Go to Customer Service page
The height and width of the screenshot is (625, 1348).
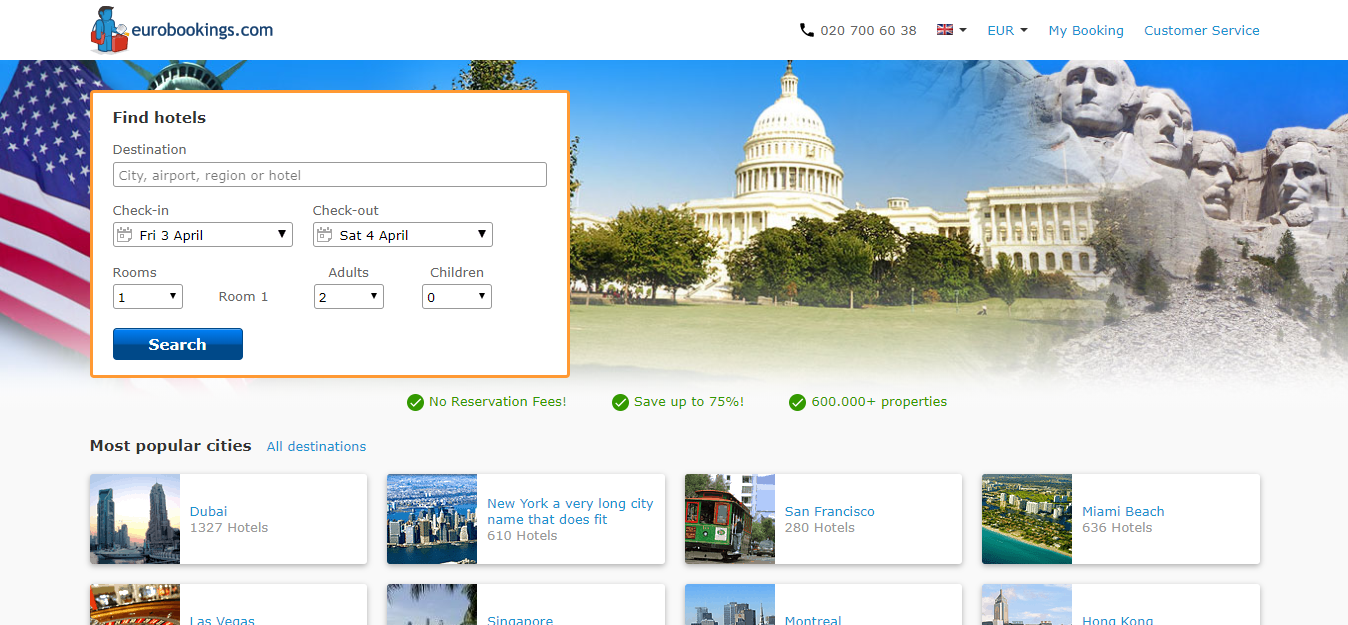(x=1202, y=30)
